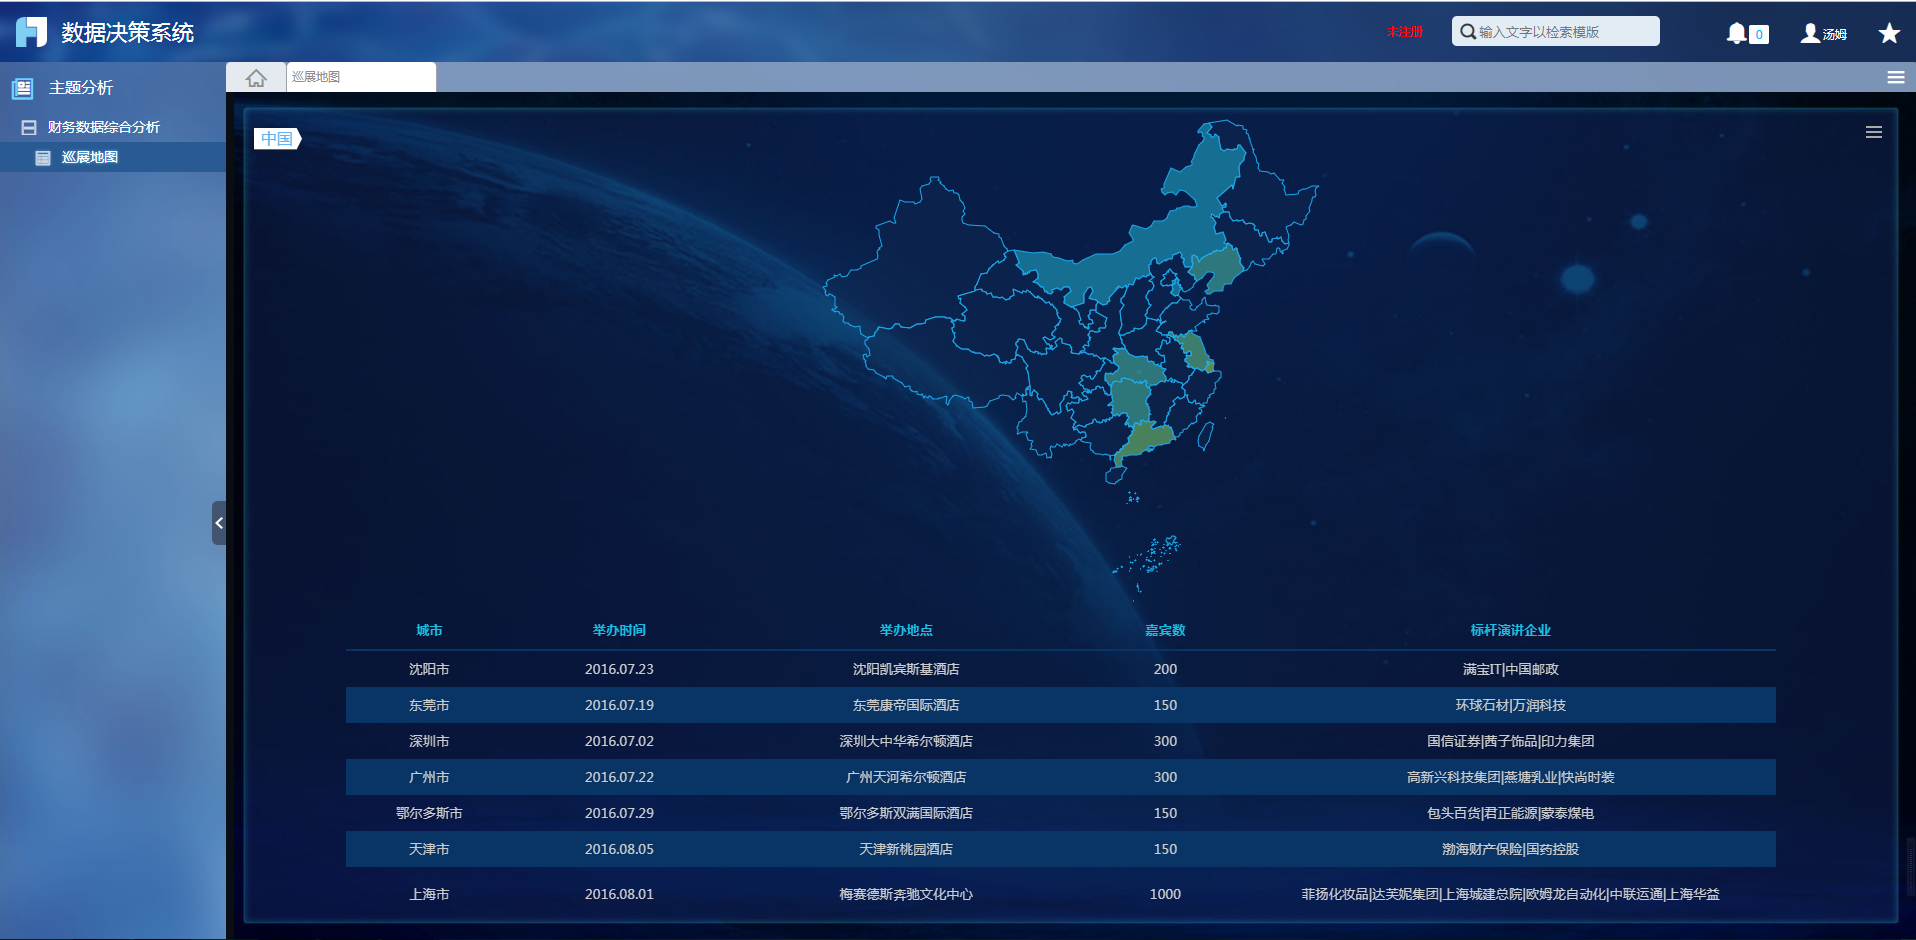Select the 上海市 city cell
Viewport: 1916px width, 940px height.
tap(429, 894)
